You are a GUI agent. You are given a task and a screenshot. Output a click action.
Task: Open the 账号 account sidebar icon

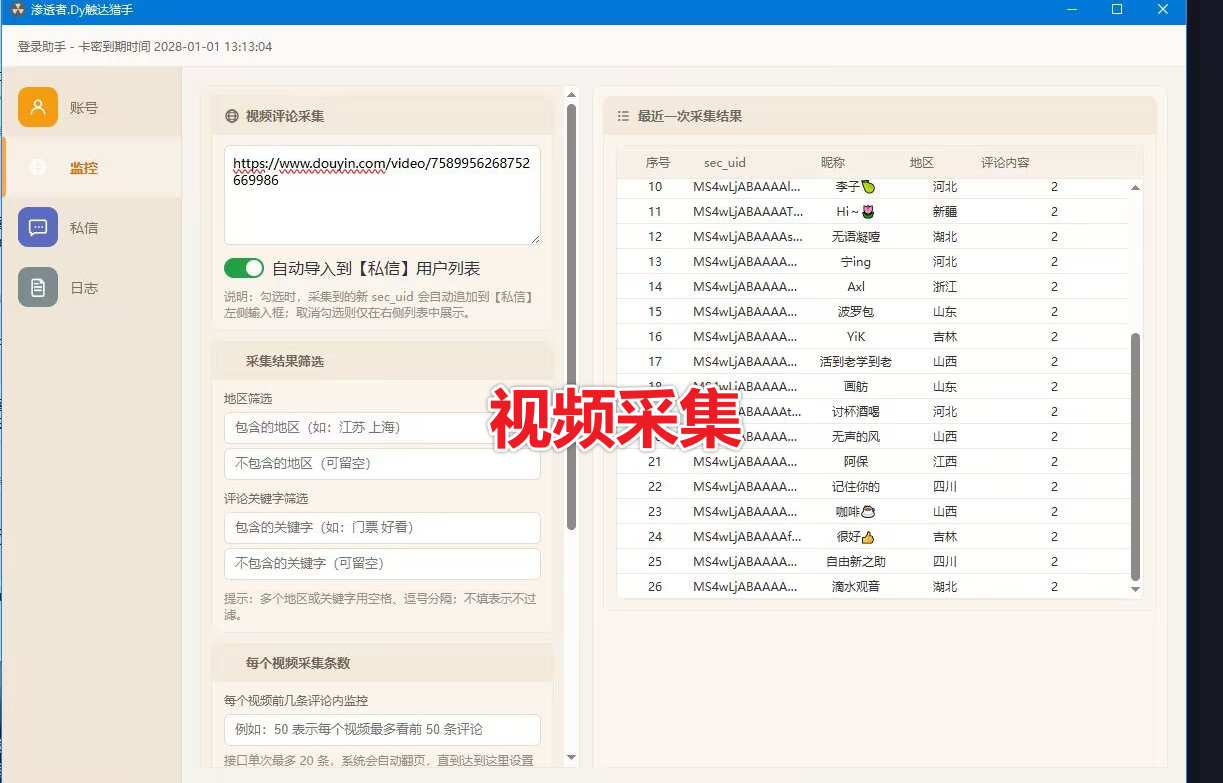pyautogui.click(x=38, y=108)
